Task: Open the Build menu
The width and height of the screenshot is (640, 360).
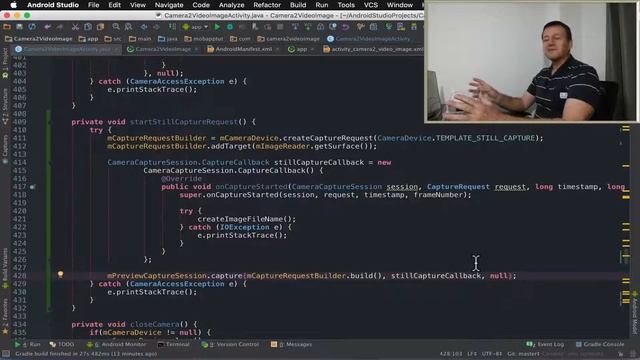Action: coord(298,5)
